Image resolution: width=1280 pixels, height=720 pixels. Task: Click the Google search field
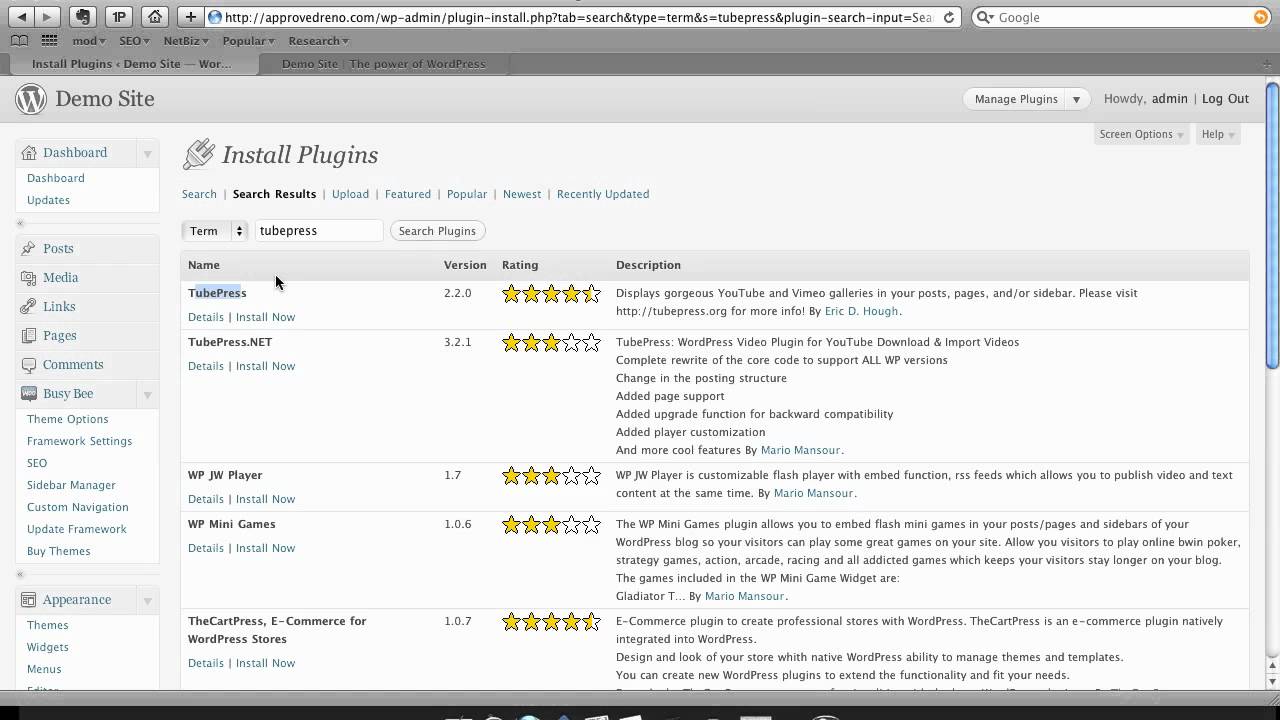tap(1120, 17)
